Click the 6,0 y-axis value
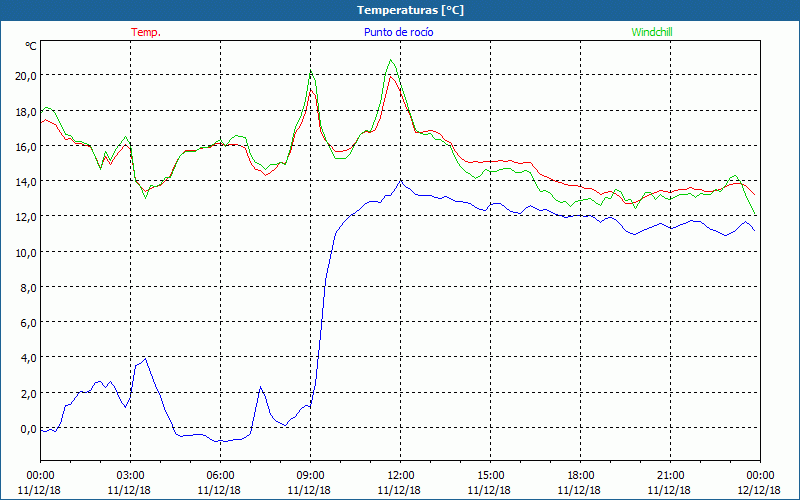Viewport: 800px width, 500px height. point(28,322)
